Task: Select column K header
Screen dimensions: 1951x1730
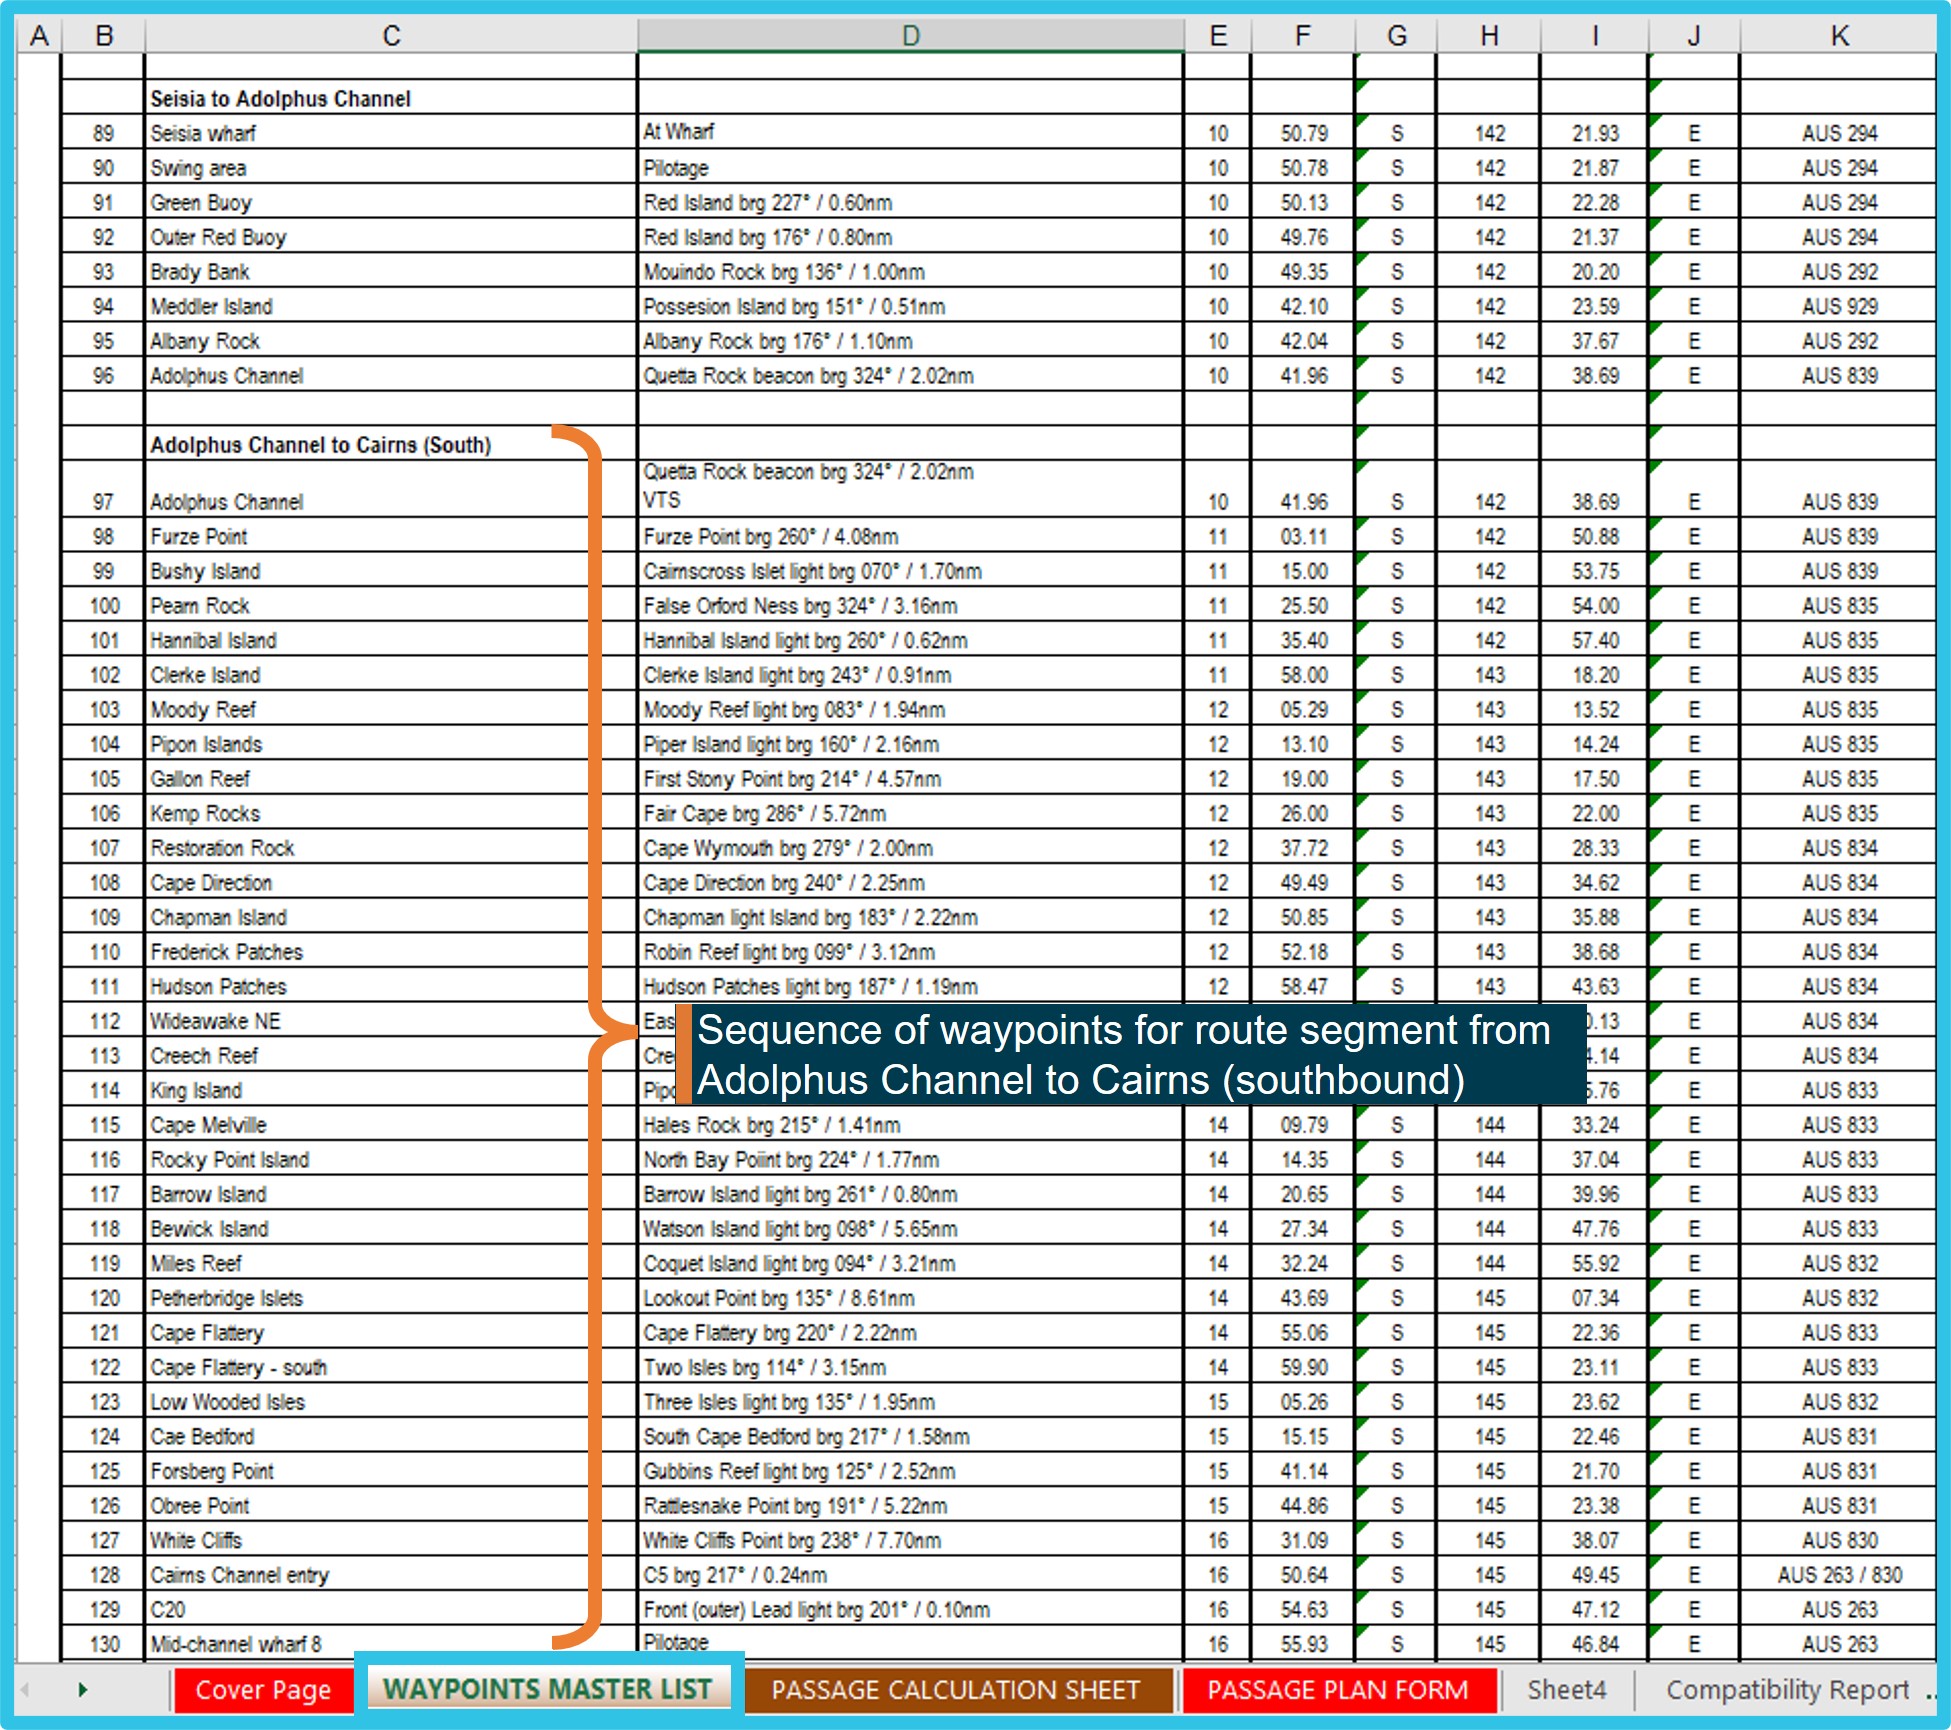Action: tap(1839, 36)
